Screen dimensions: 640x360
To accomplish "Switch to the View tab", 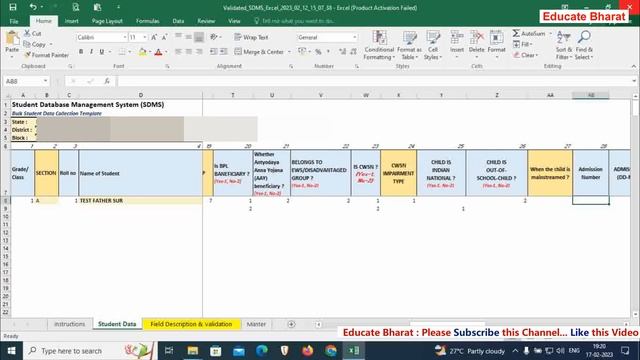I will coord(234,21).
